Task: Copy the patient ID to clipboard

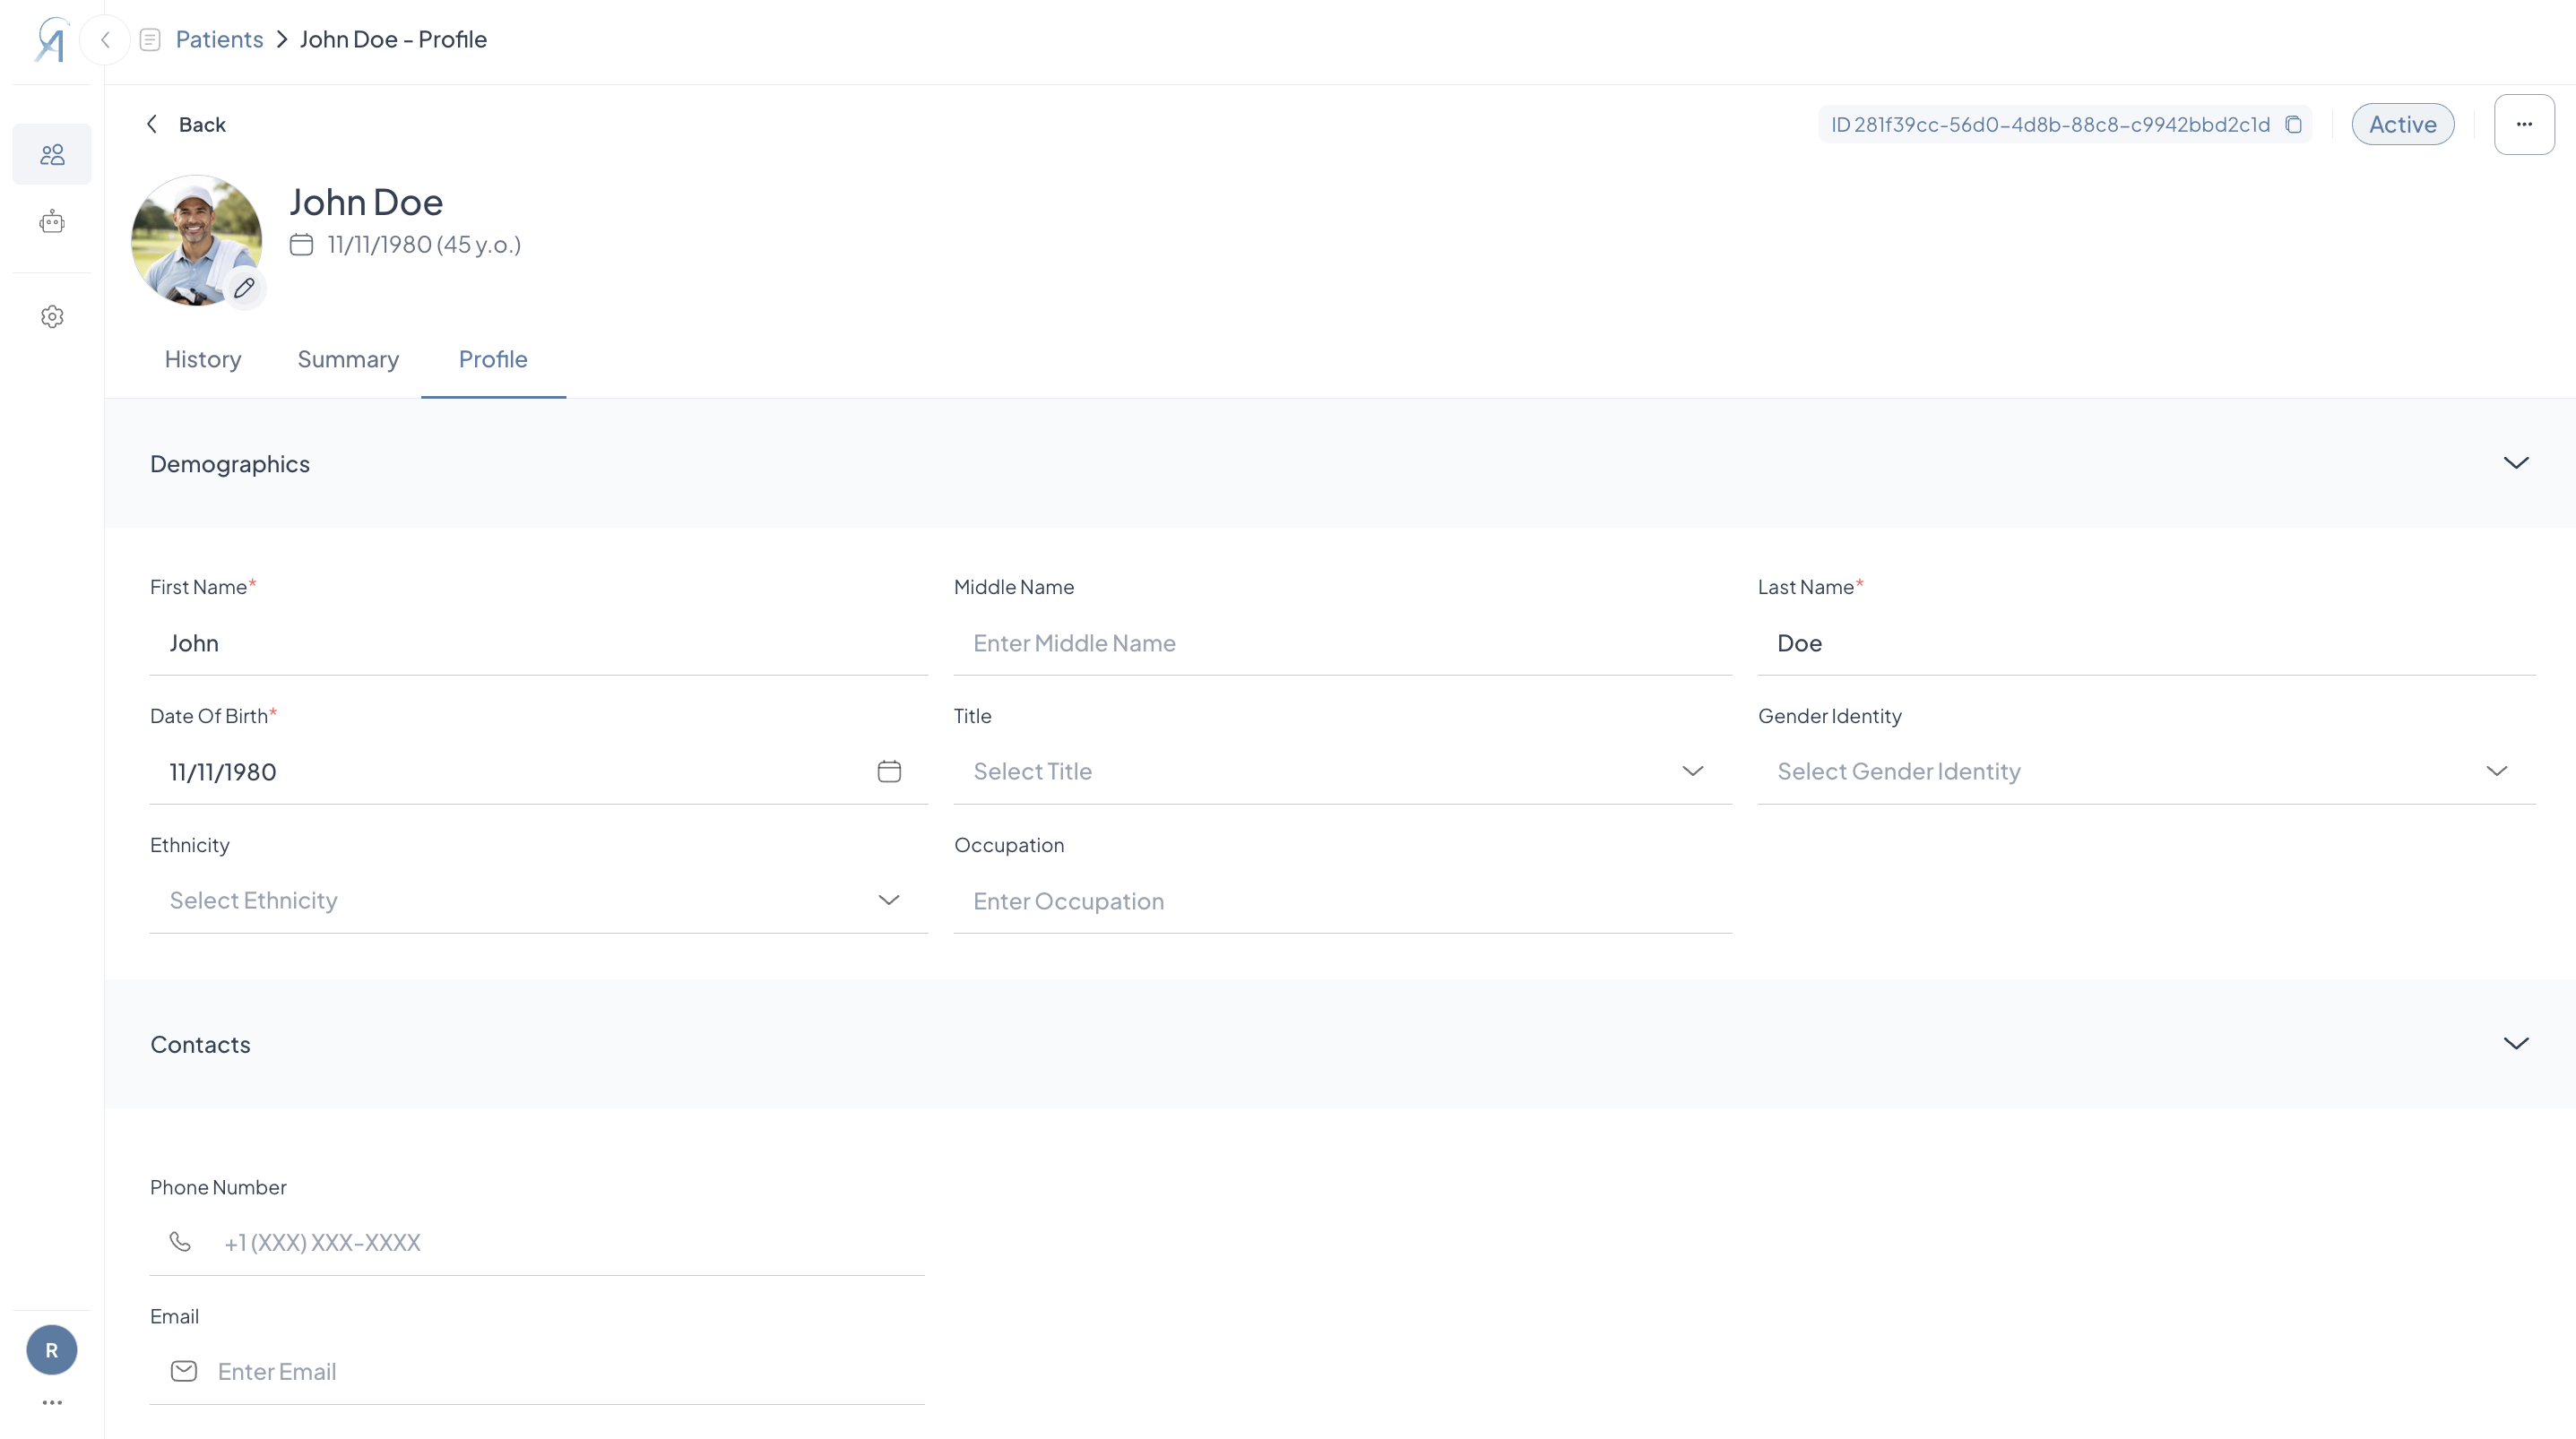Action: 2293,124
